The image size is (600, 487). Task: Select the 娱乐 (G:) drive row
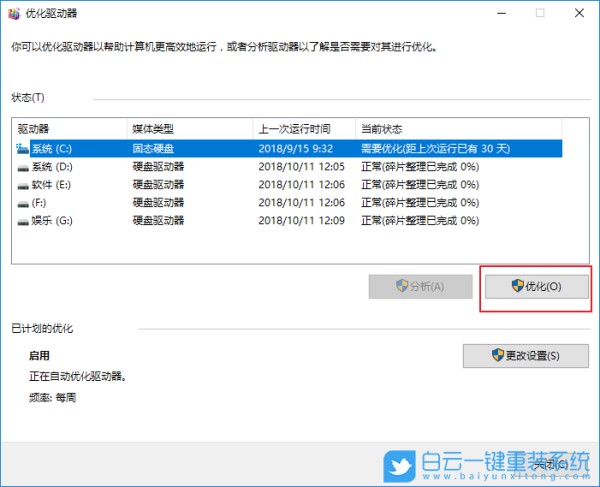point(289,221)
